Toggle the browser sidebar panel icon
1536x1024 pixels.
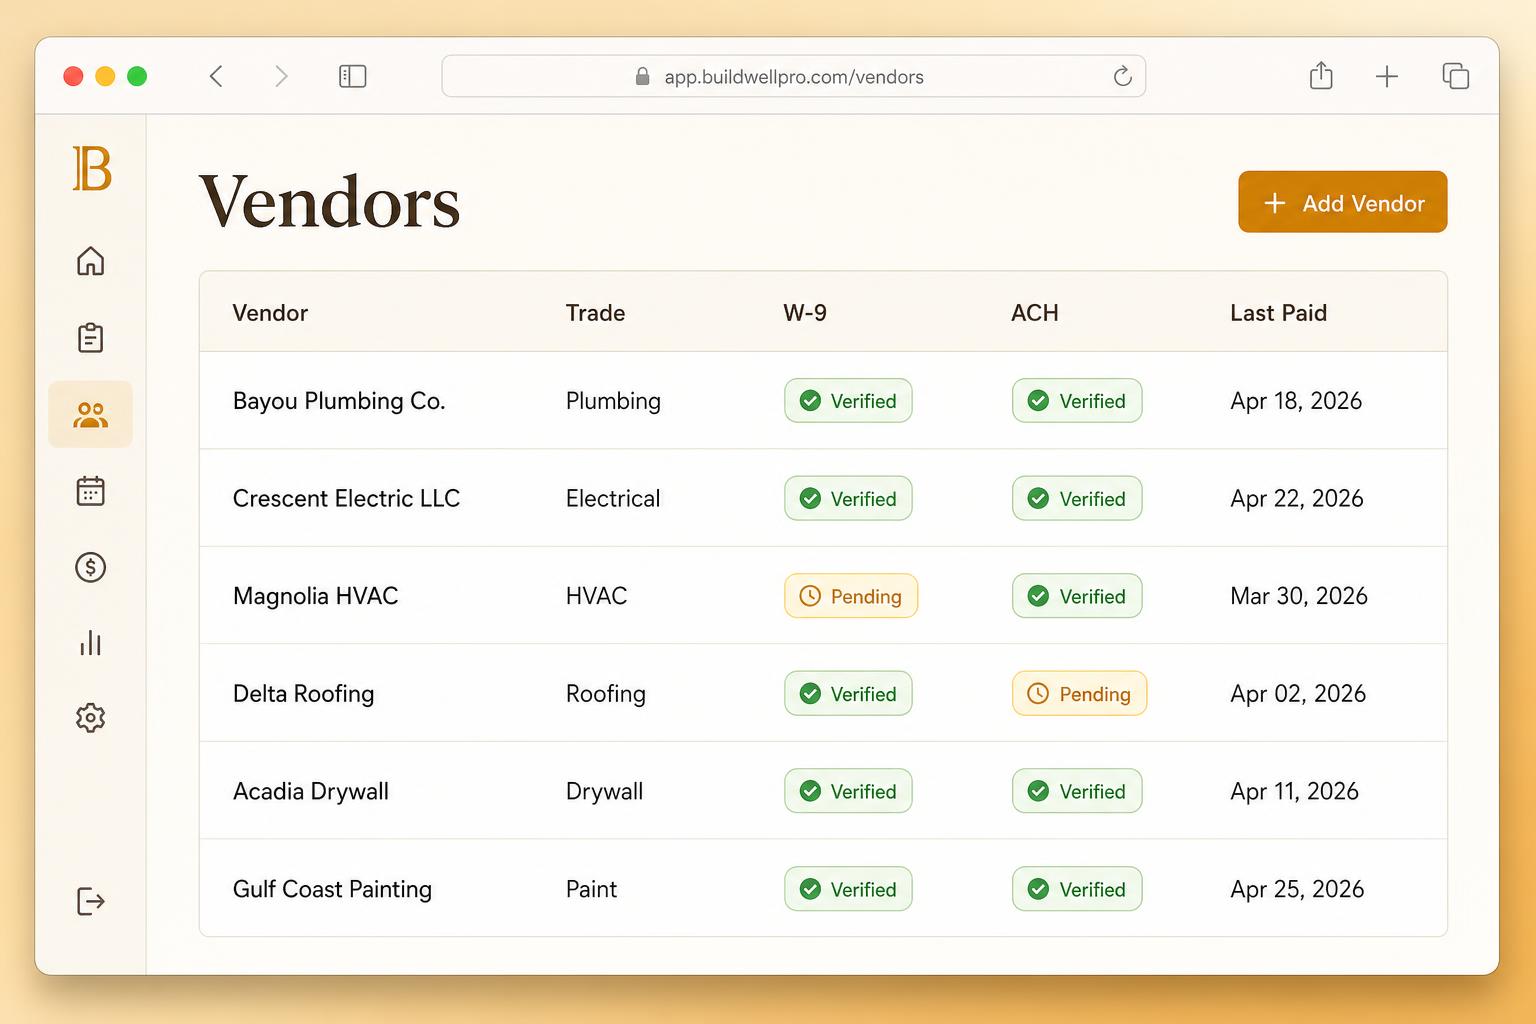353,76
